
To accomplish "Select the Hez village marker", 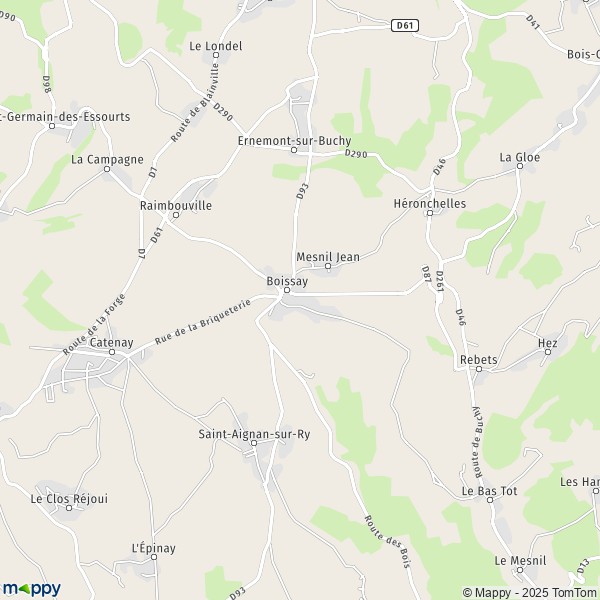I will click(x=548, y=352).
